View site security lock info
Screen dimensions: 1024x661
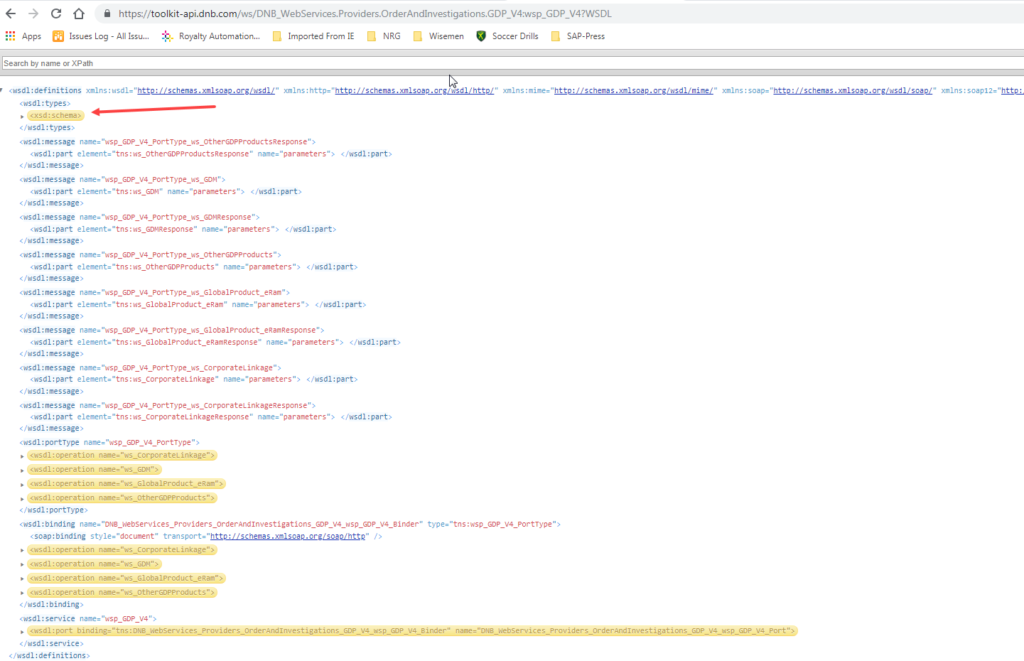(107, 13)
